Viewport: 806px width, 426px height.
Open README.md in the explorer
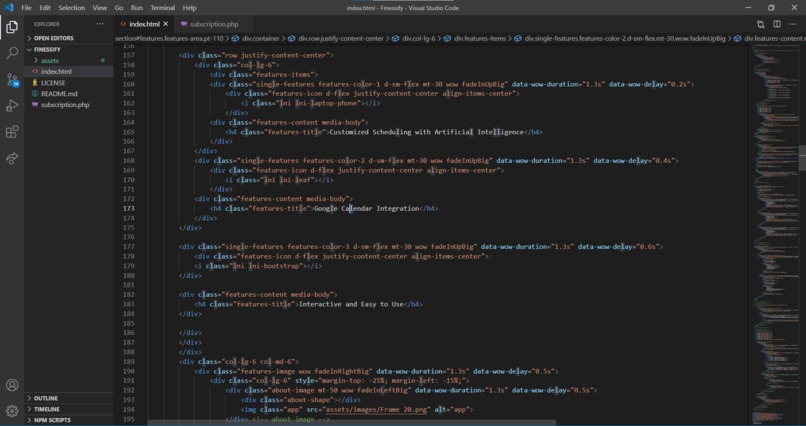(x=69, y=94)
